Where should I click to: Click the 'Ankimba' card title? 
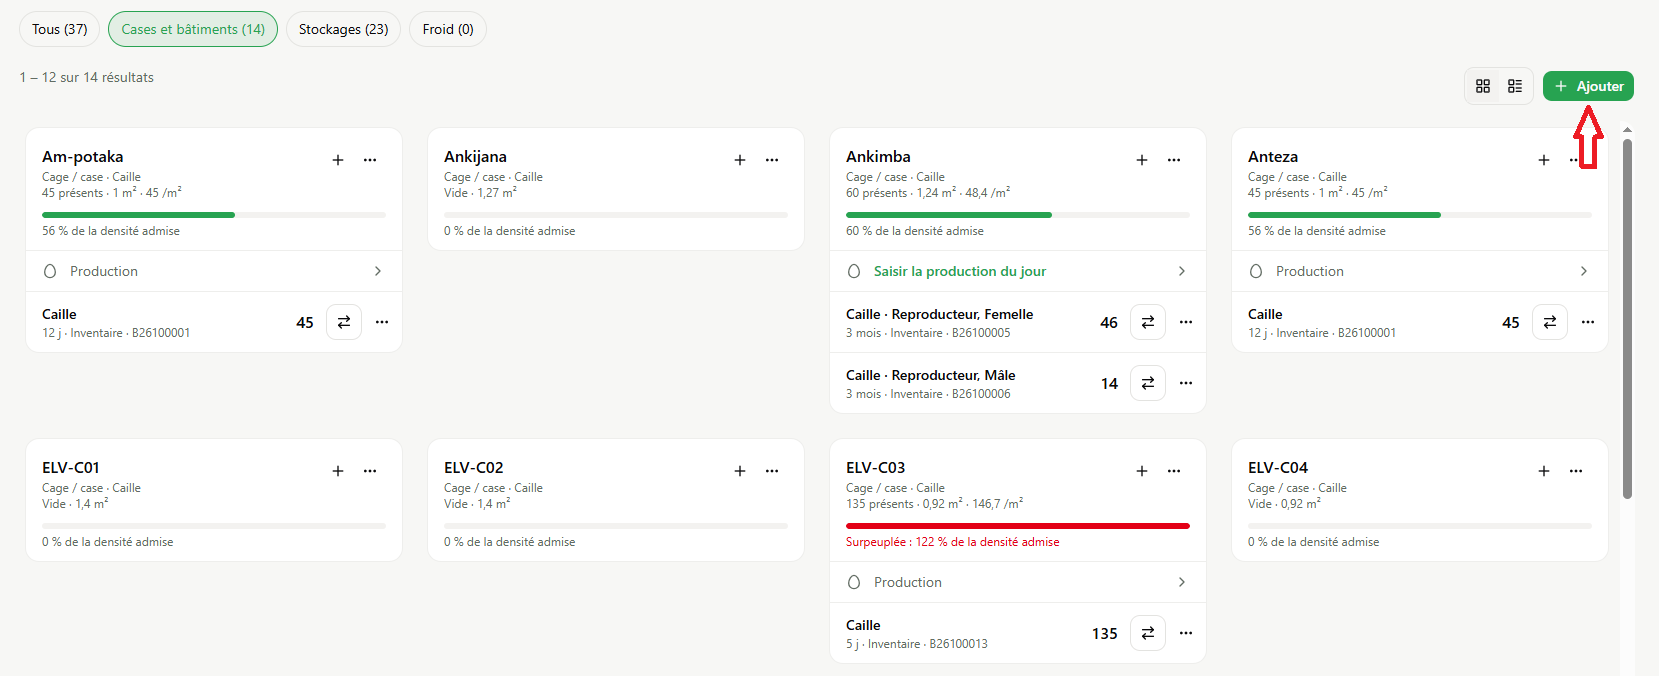coord(878,157)
